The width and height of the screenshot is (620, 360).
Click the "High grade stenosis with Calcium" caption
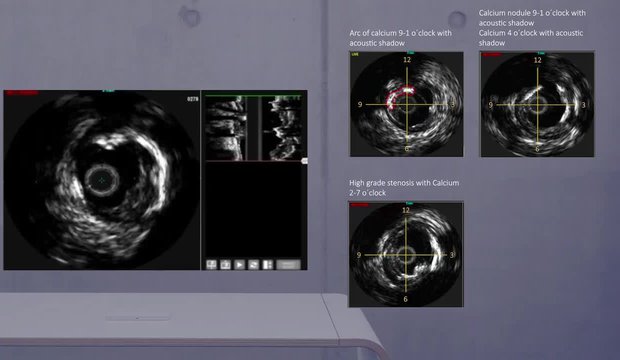coord(404,183)
